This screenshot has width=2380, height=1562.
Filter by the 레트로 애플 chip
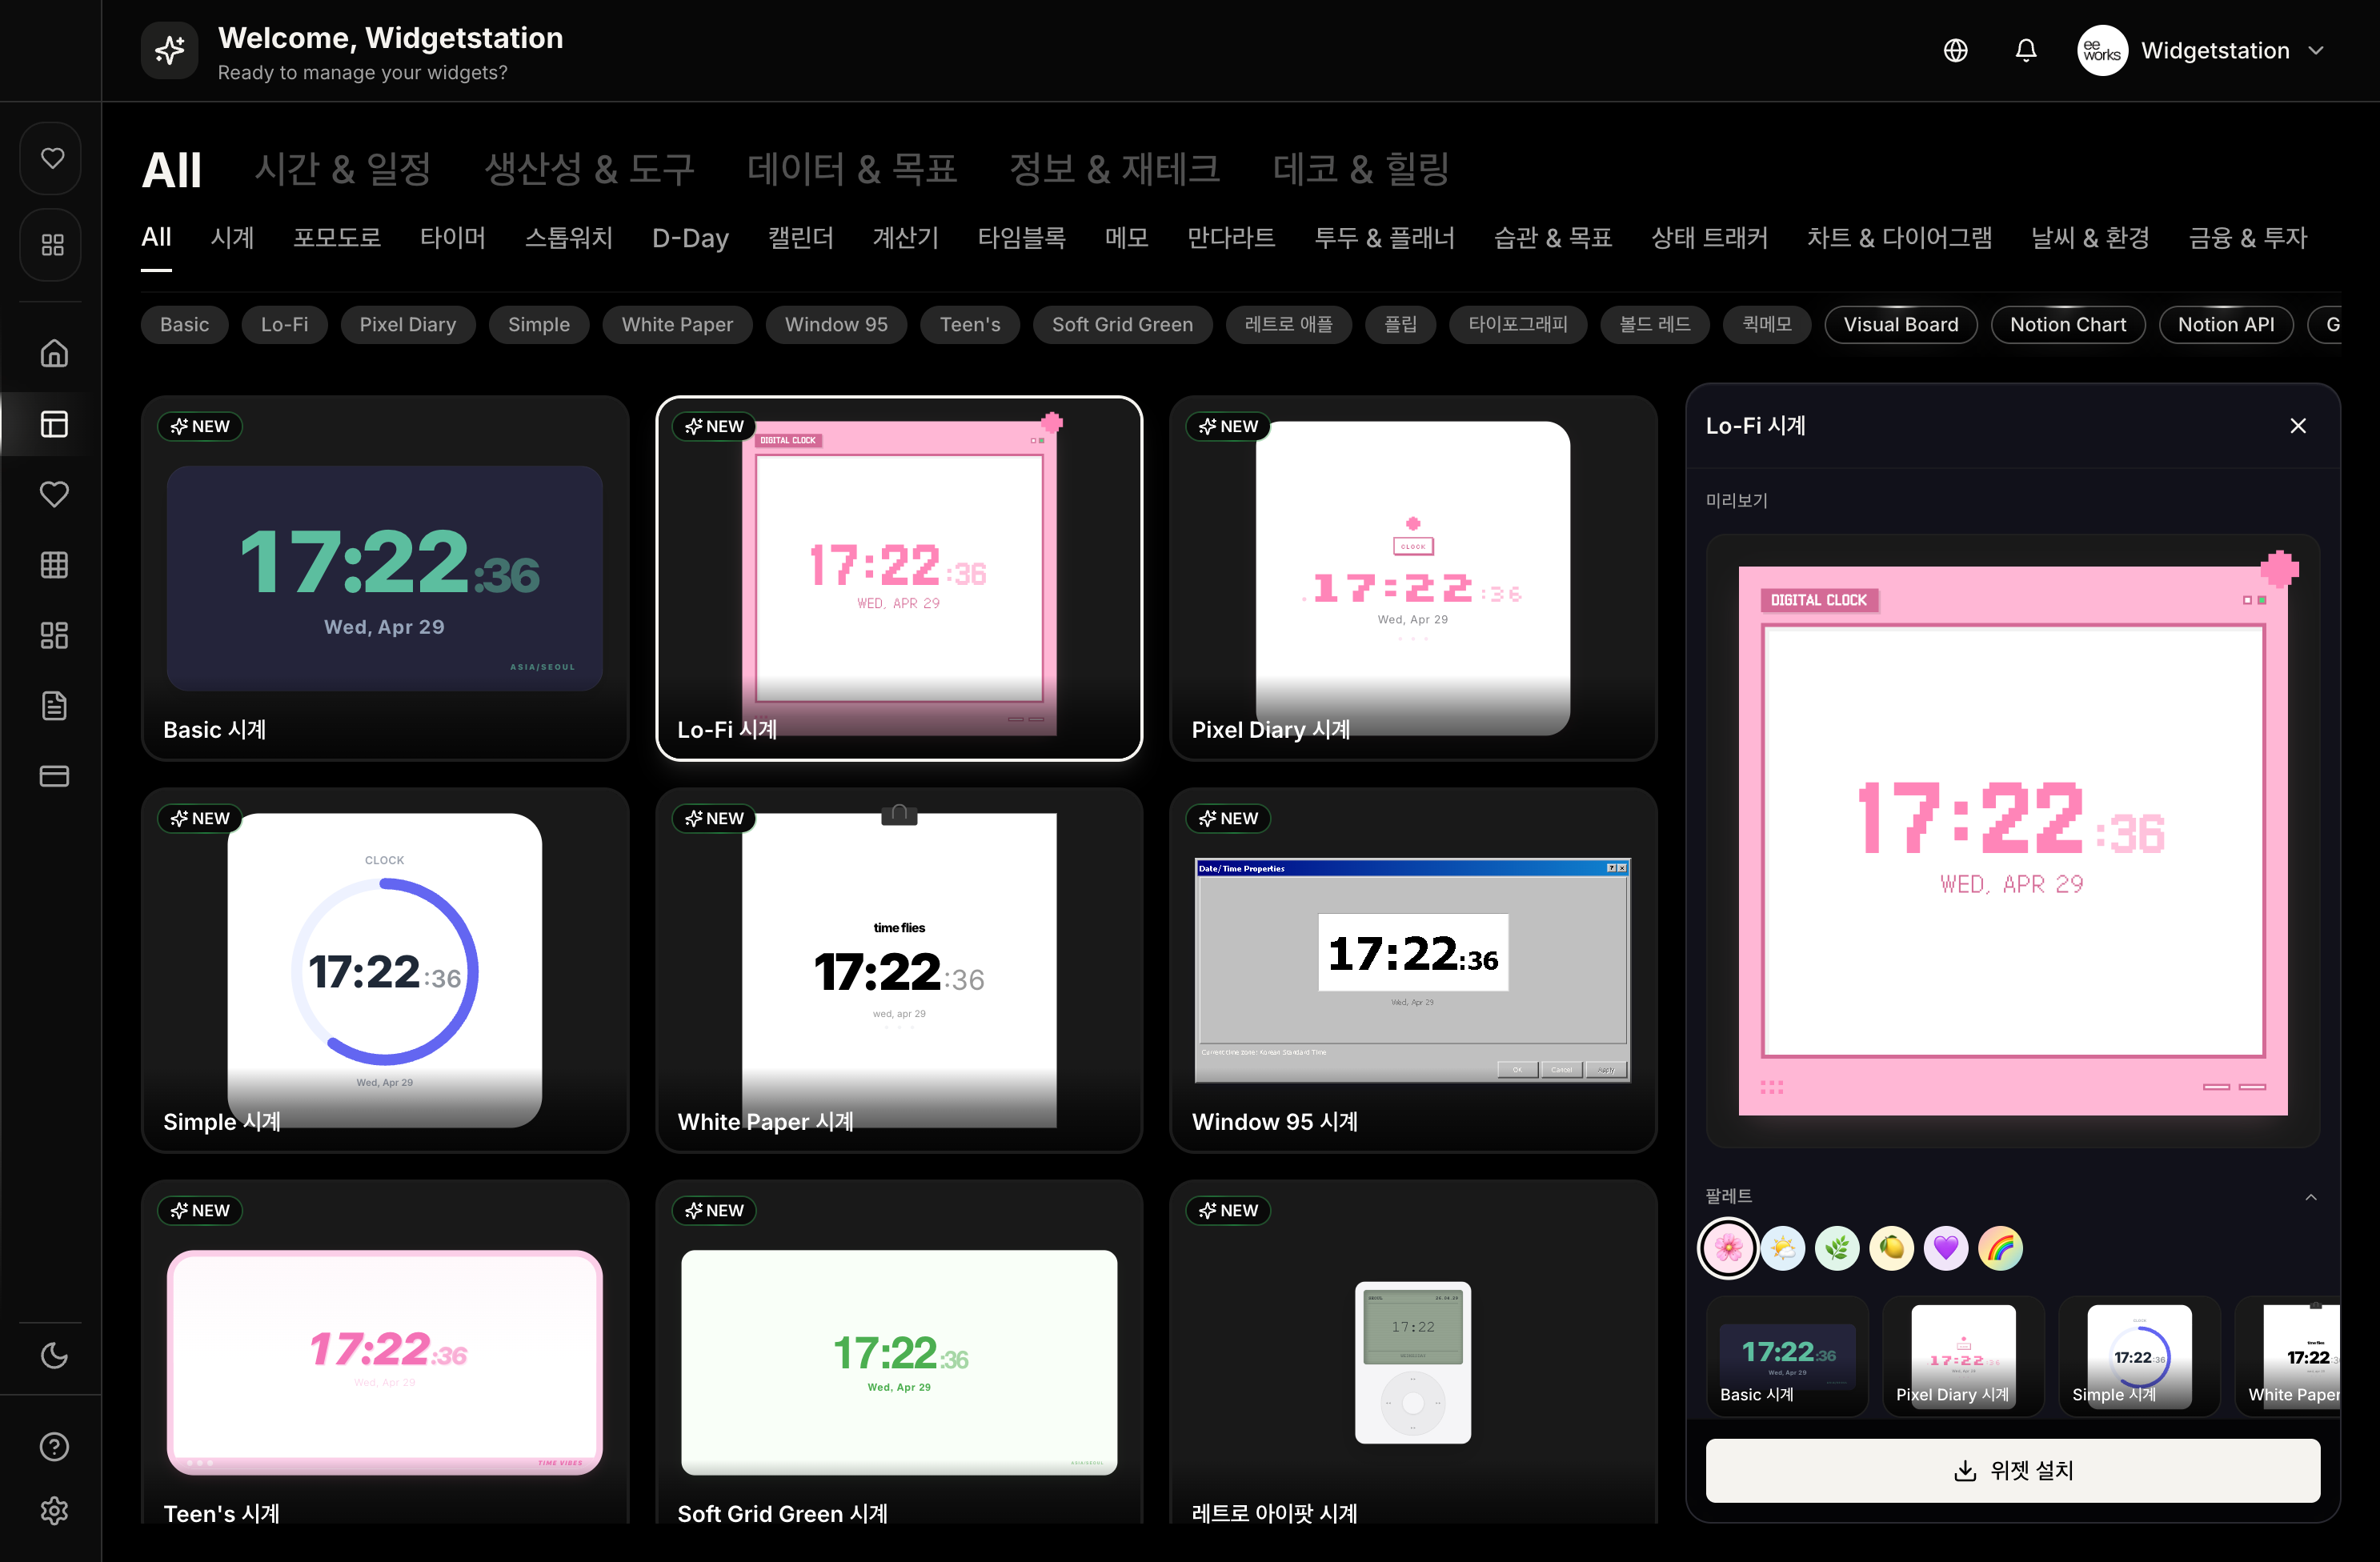click(x=1289, y=325)
